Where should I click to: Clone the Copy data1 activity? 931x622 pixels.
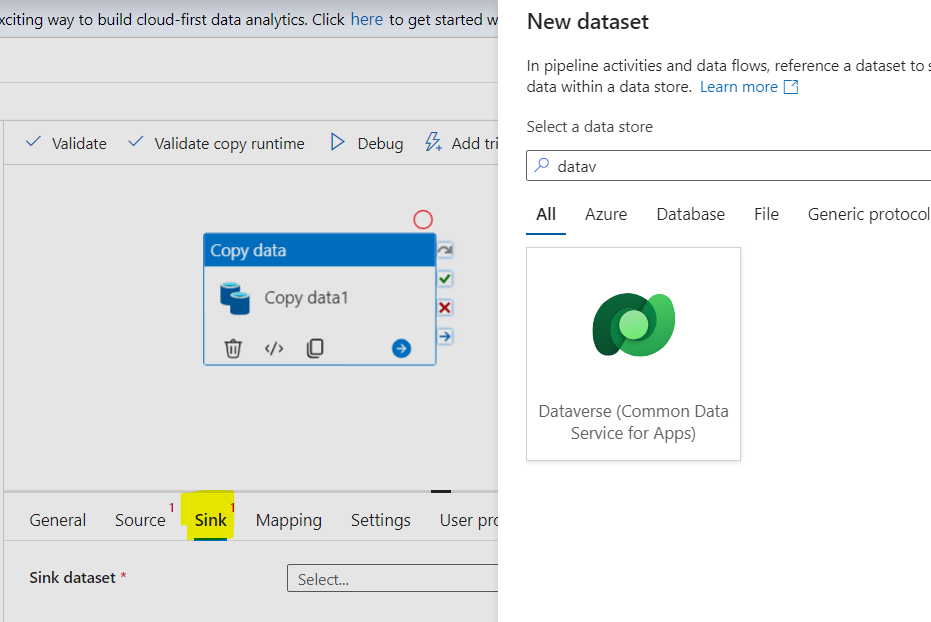[315, 349]
